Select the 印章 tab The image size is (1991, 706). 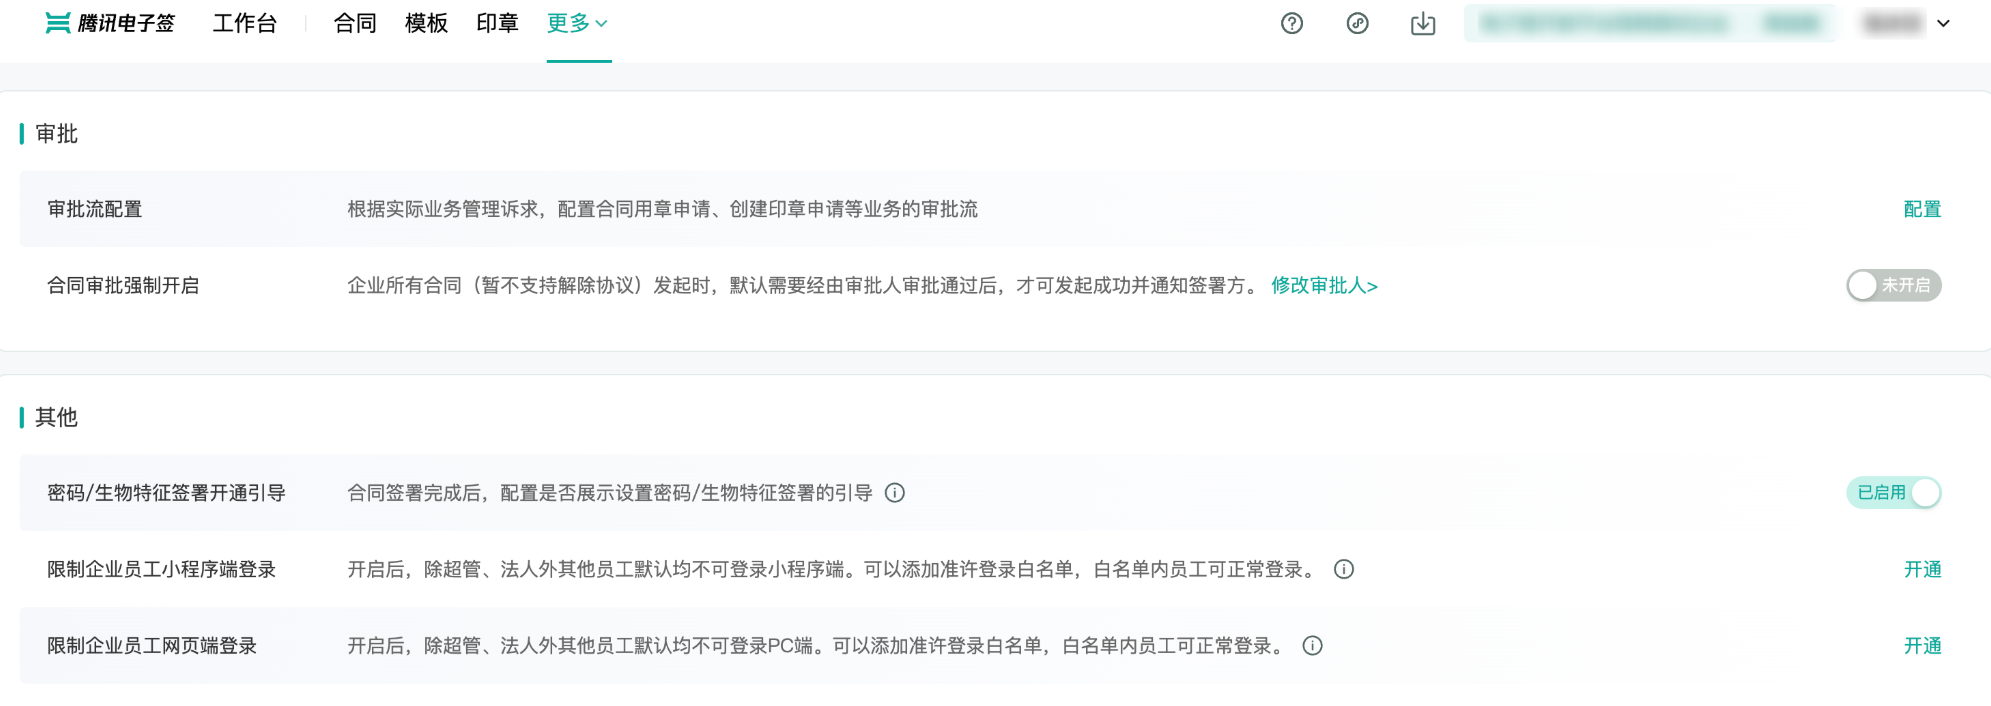(497, 23)
